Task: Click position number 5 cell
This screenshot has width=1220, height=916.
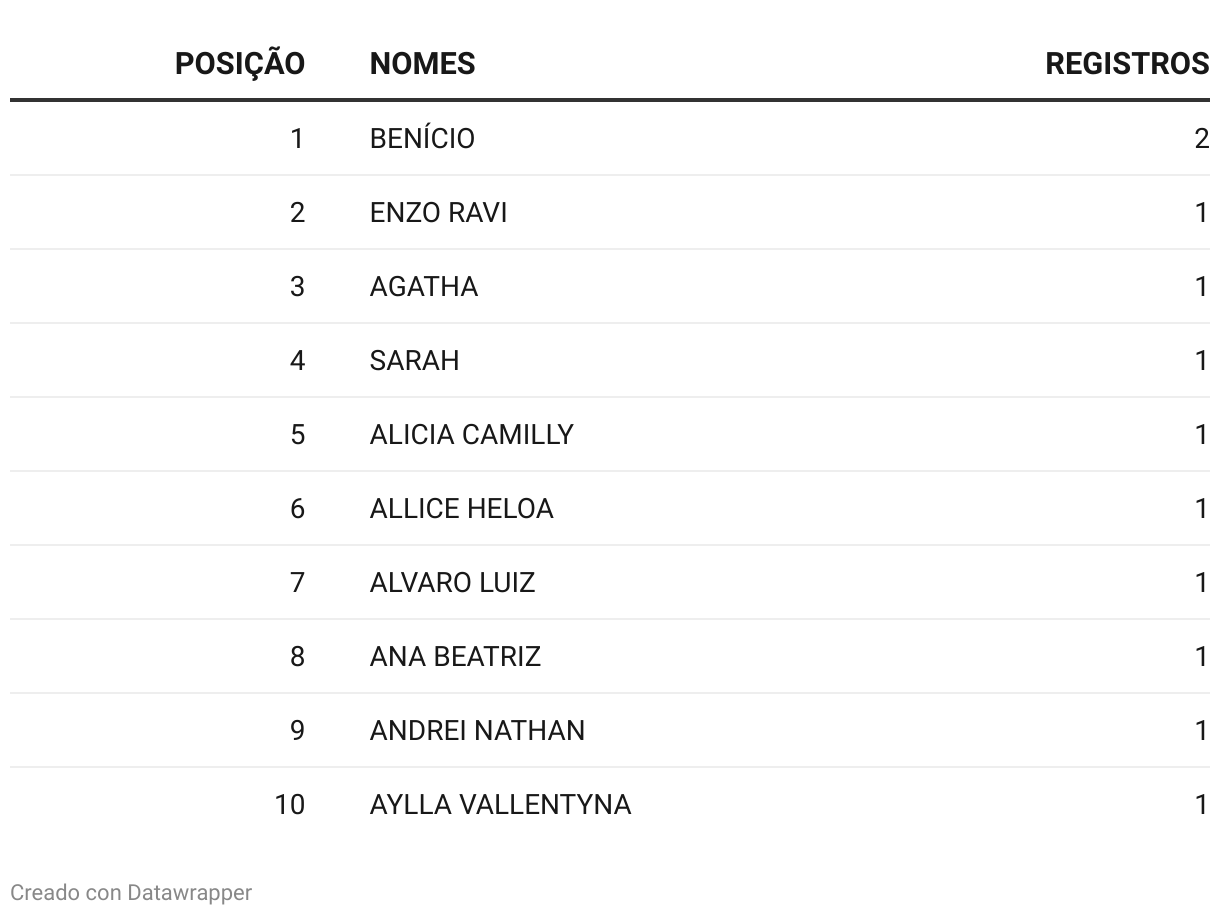Action: point(297,435)
